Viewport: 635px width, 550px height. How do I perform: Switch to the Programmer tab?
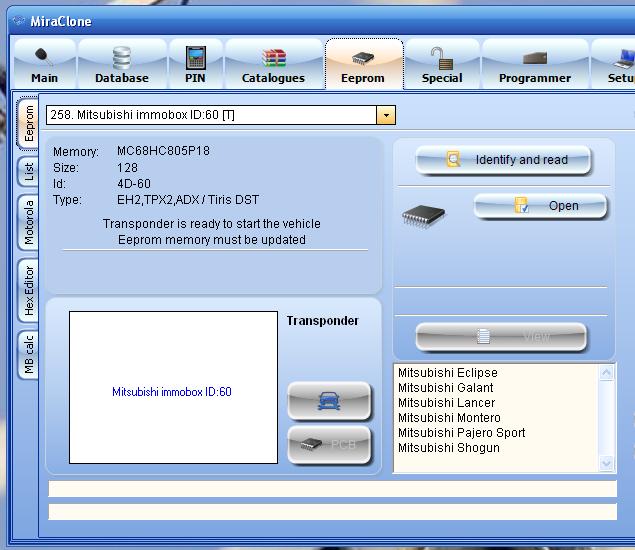point(535,64)
